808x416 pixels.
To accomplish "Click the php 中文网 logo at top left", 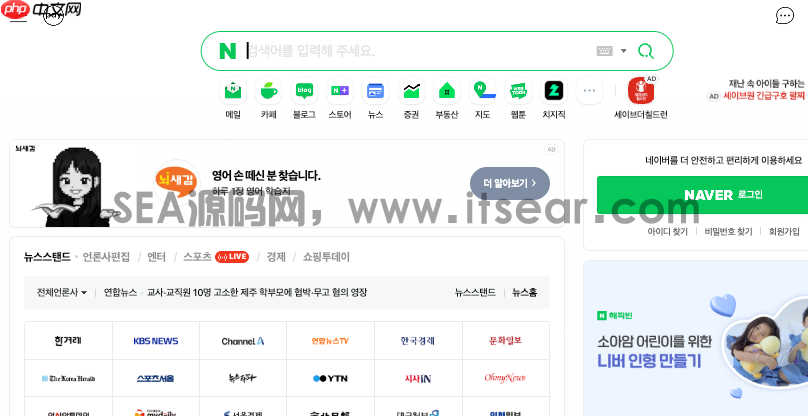I will click(41, 10).
